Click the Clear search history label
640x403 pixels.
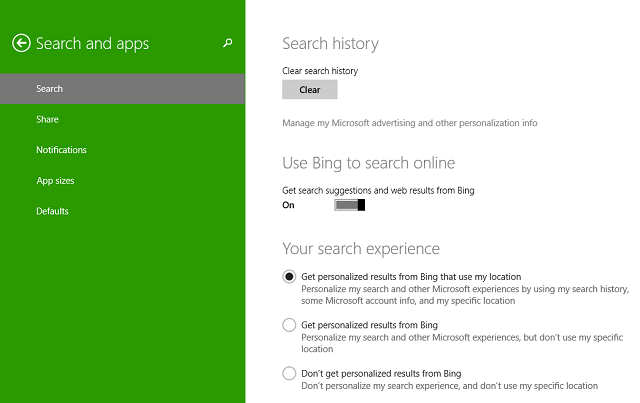pos(320,71)
